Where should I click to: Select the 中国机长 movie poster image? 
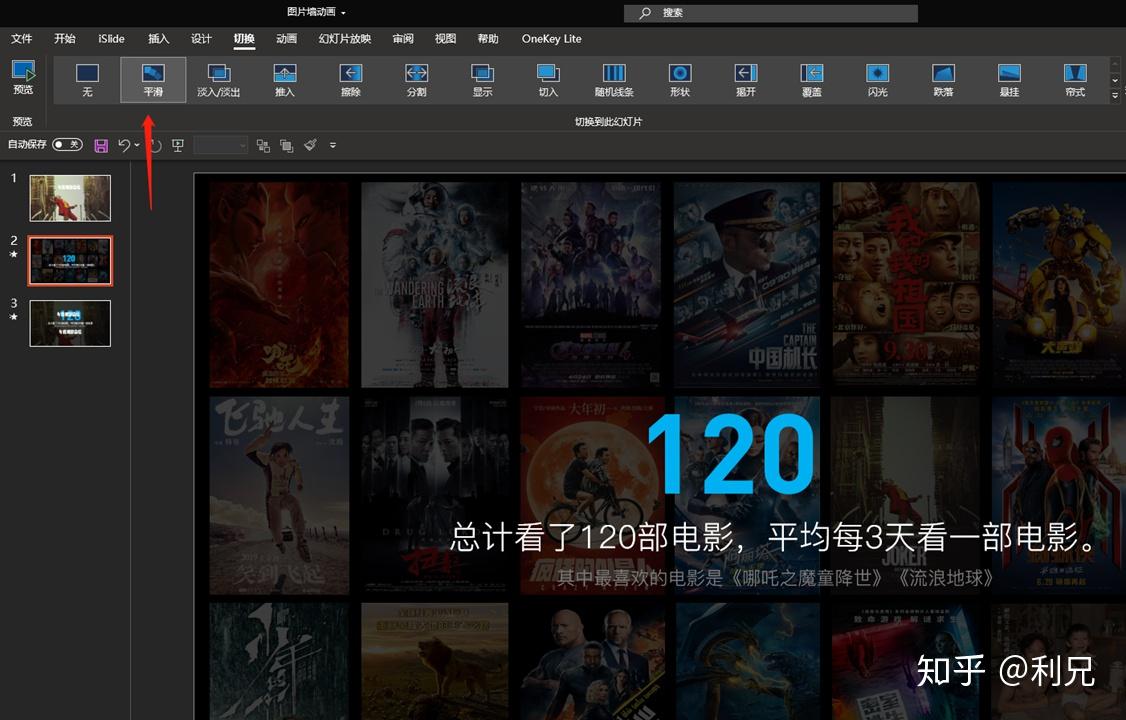tap(747, 284)
